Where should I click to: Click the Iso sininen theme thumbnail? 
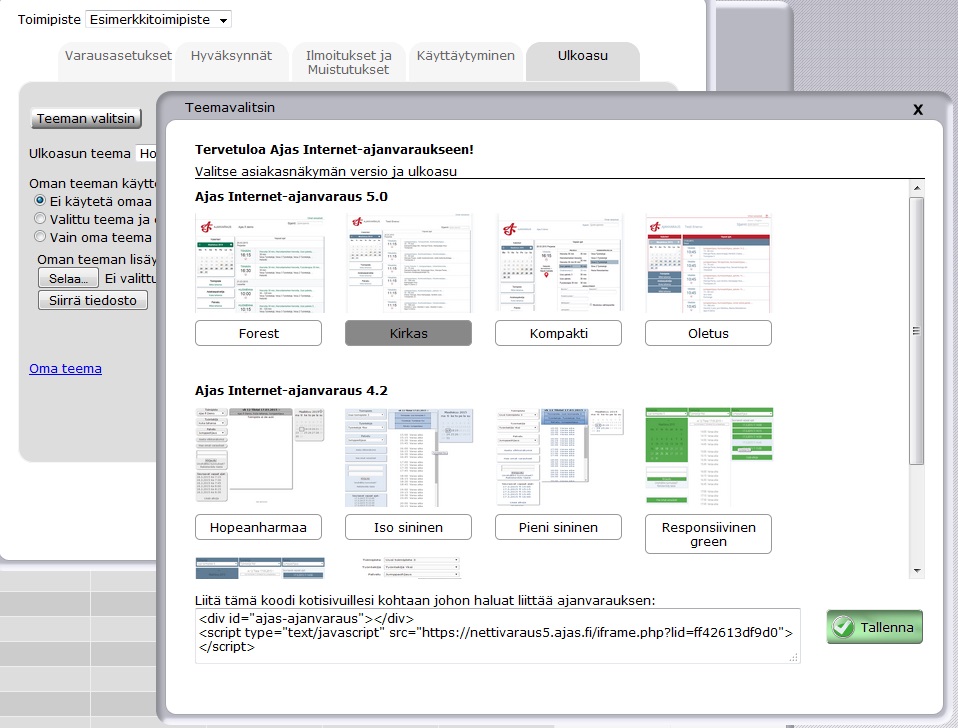click(408, 455)
